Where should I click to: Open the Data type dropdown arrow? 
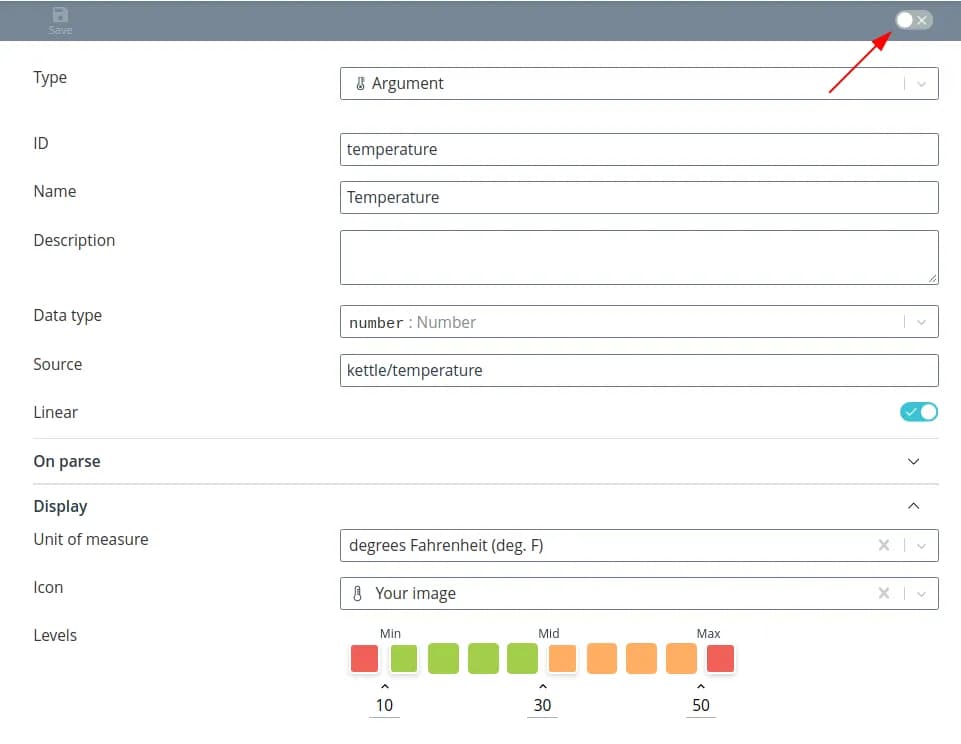921,322
